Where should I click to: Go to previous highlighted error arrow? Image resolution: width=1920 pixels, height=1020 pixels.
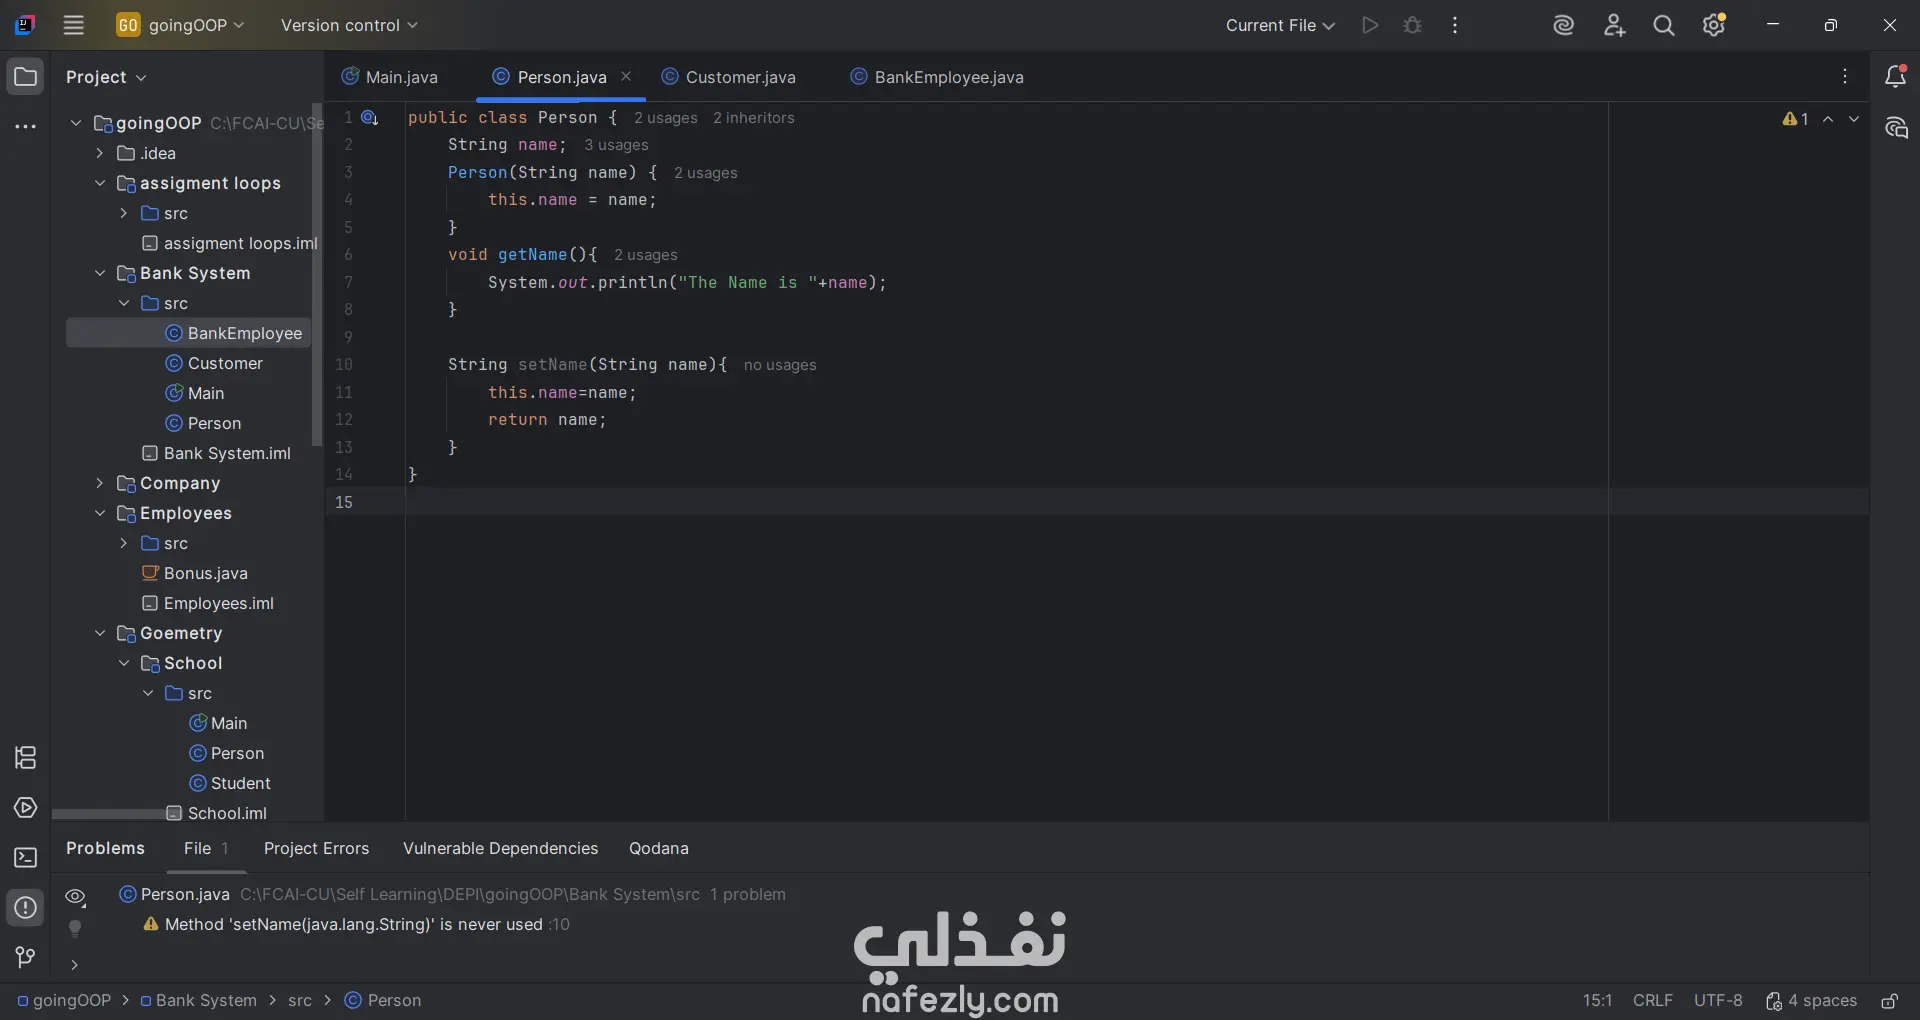(1828, 119)
